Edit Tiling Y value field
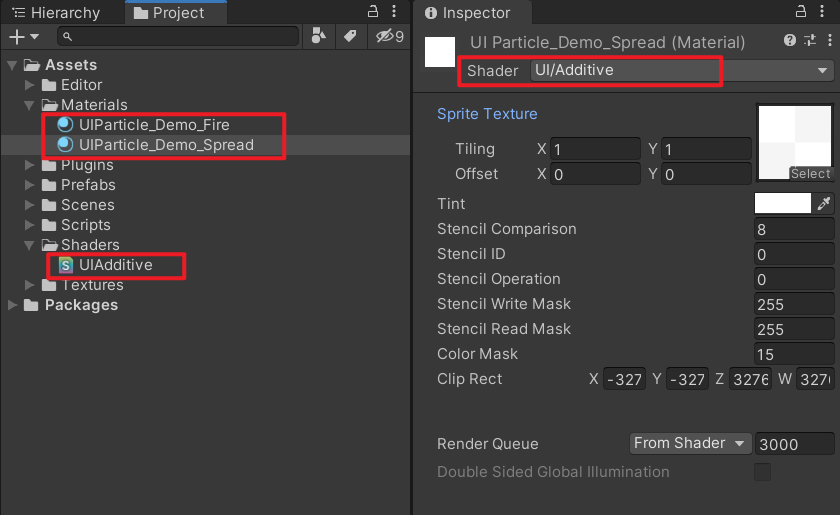Image resolution: width=840 pixels, height=515 pixels. coord(706,149)
